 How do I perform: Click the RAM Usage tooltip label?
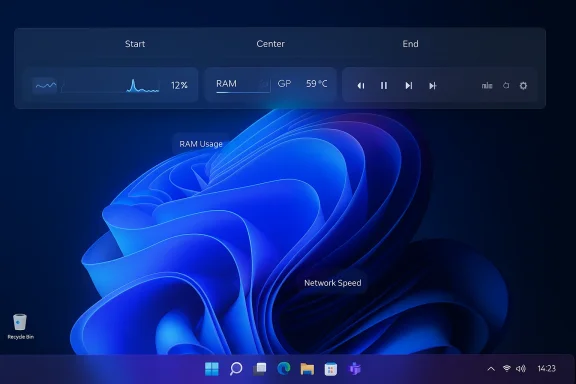(x=201, y=144)
